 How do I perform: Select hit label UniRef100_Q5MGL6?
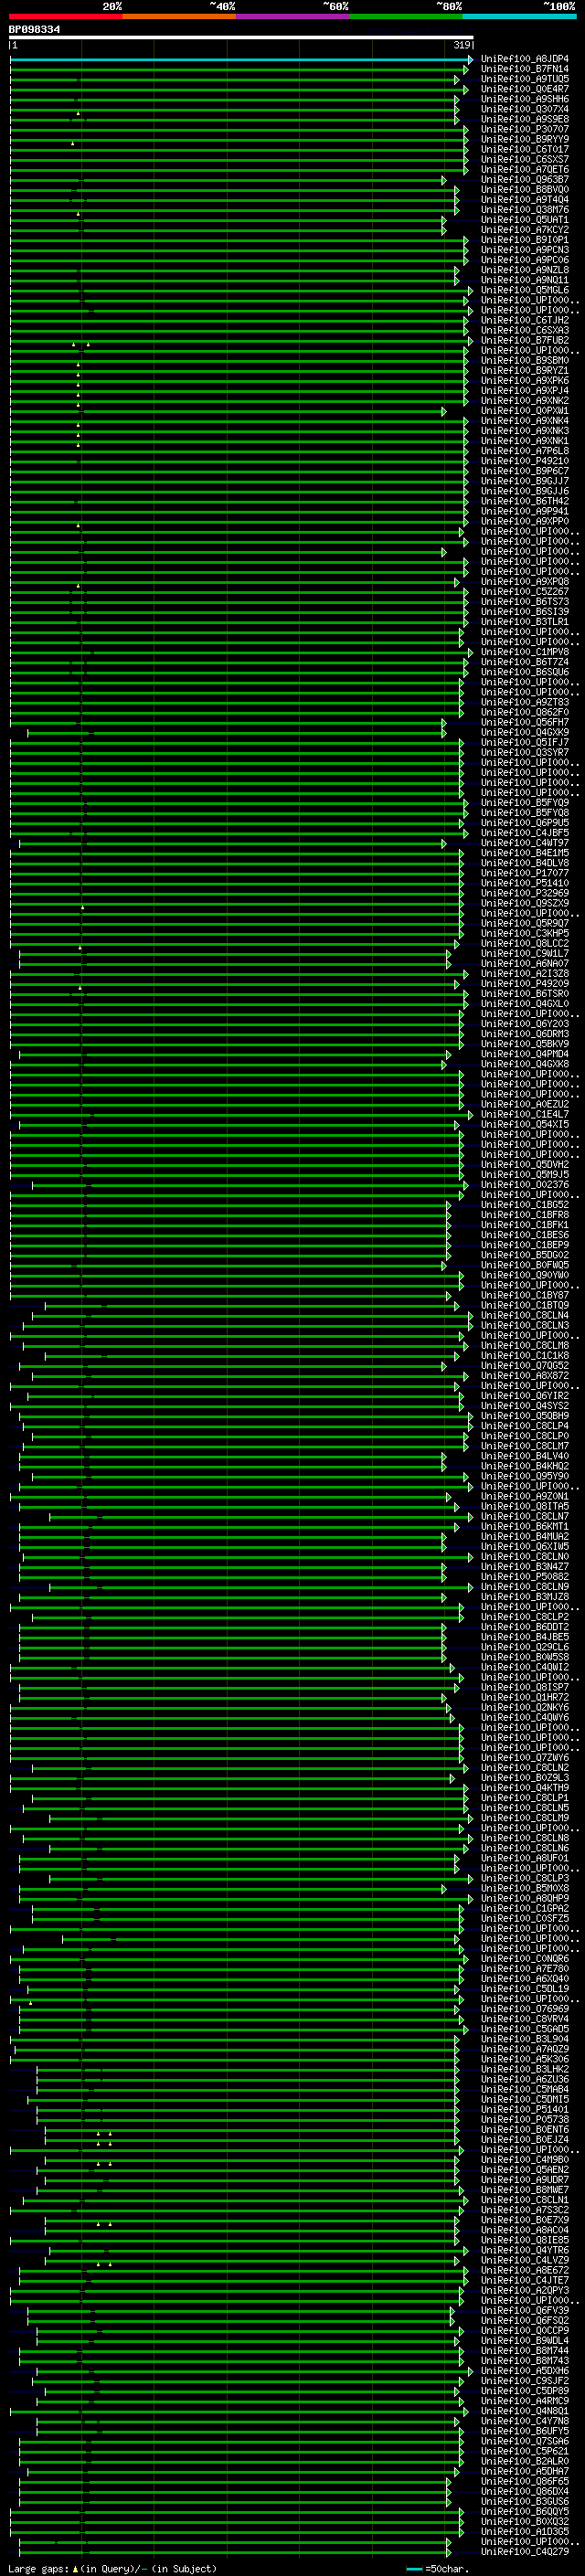[525, 290]
